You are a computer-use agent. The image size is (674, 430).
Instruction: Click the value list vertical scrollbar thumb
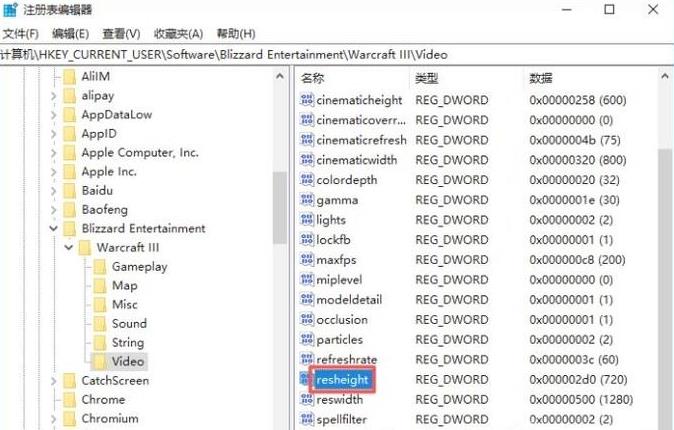click(665, 288)
